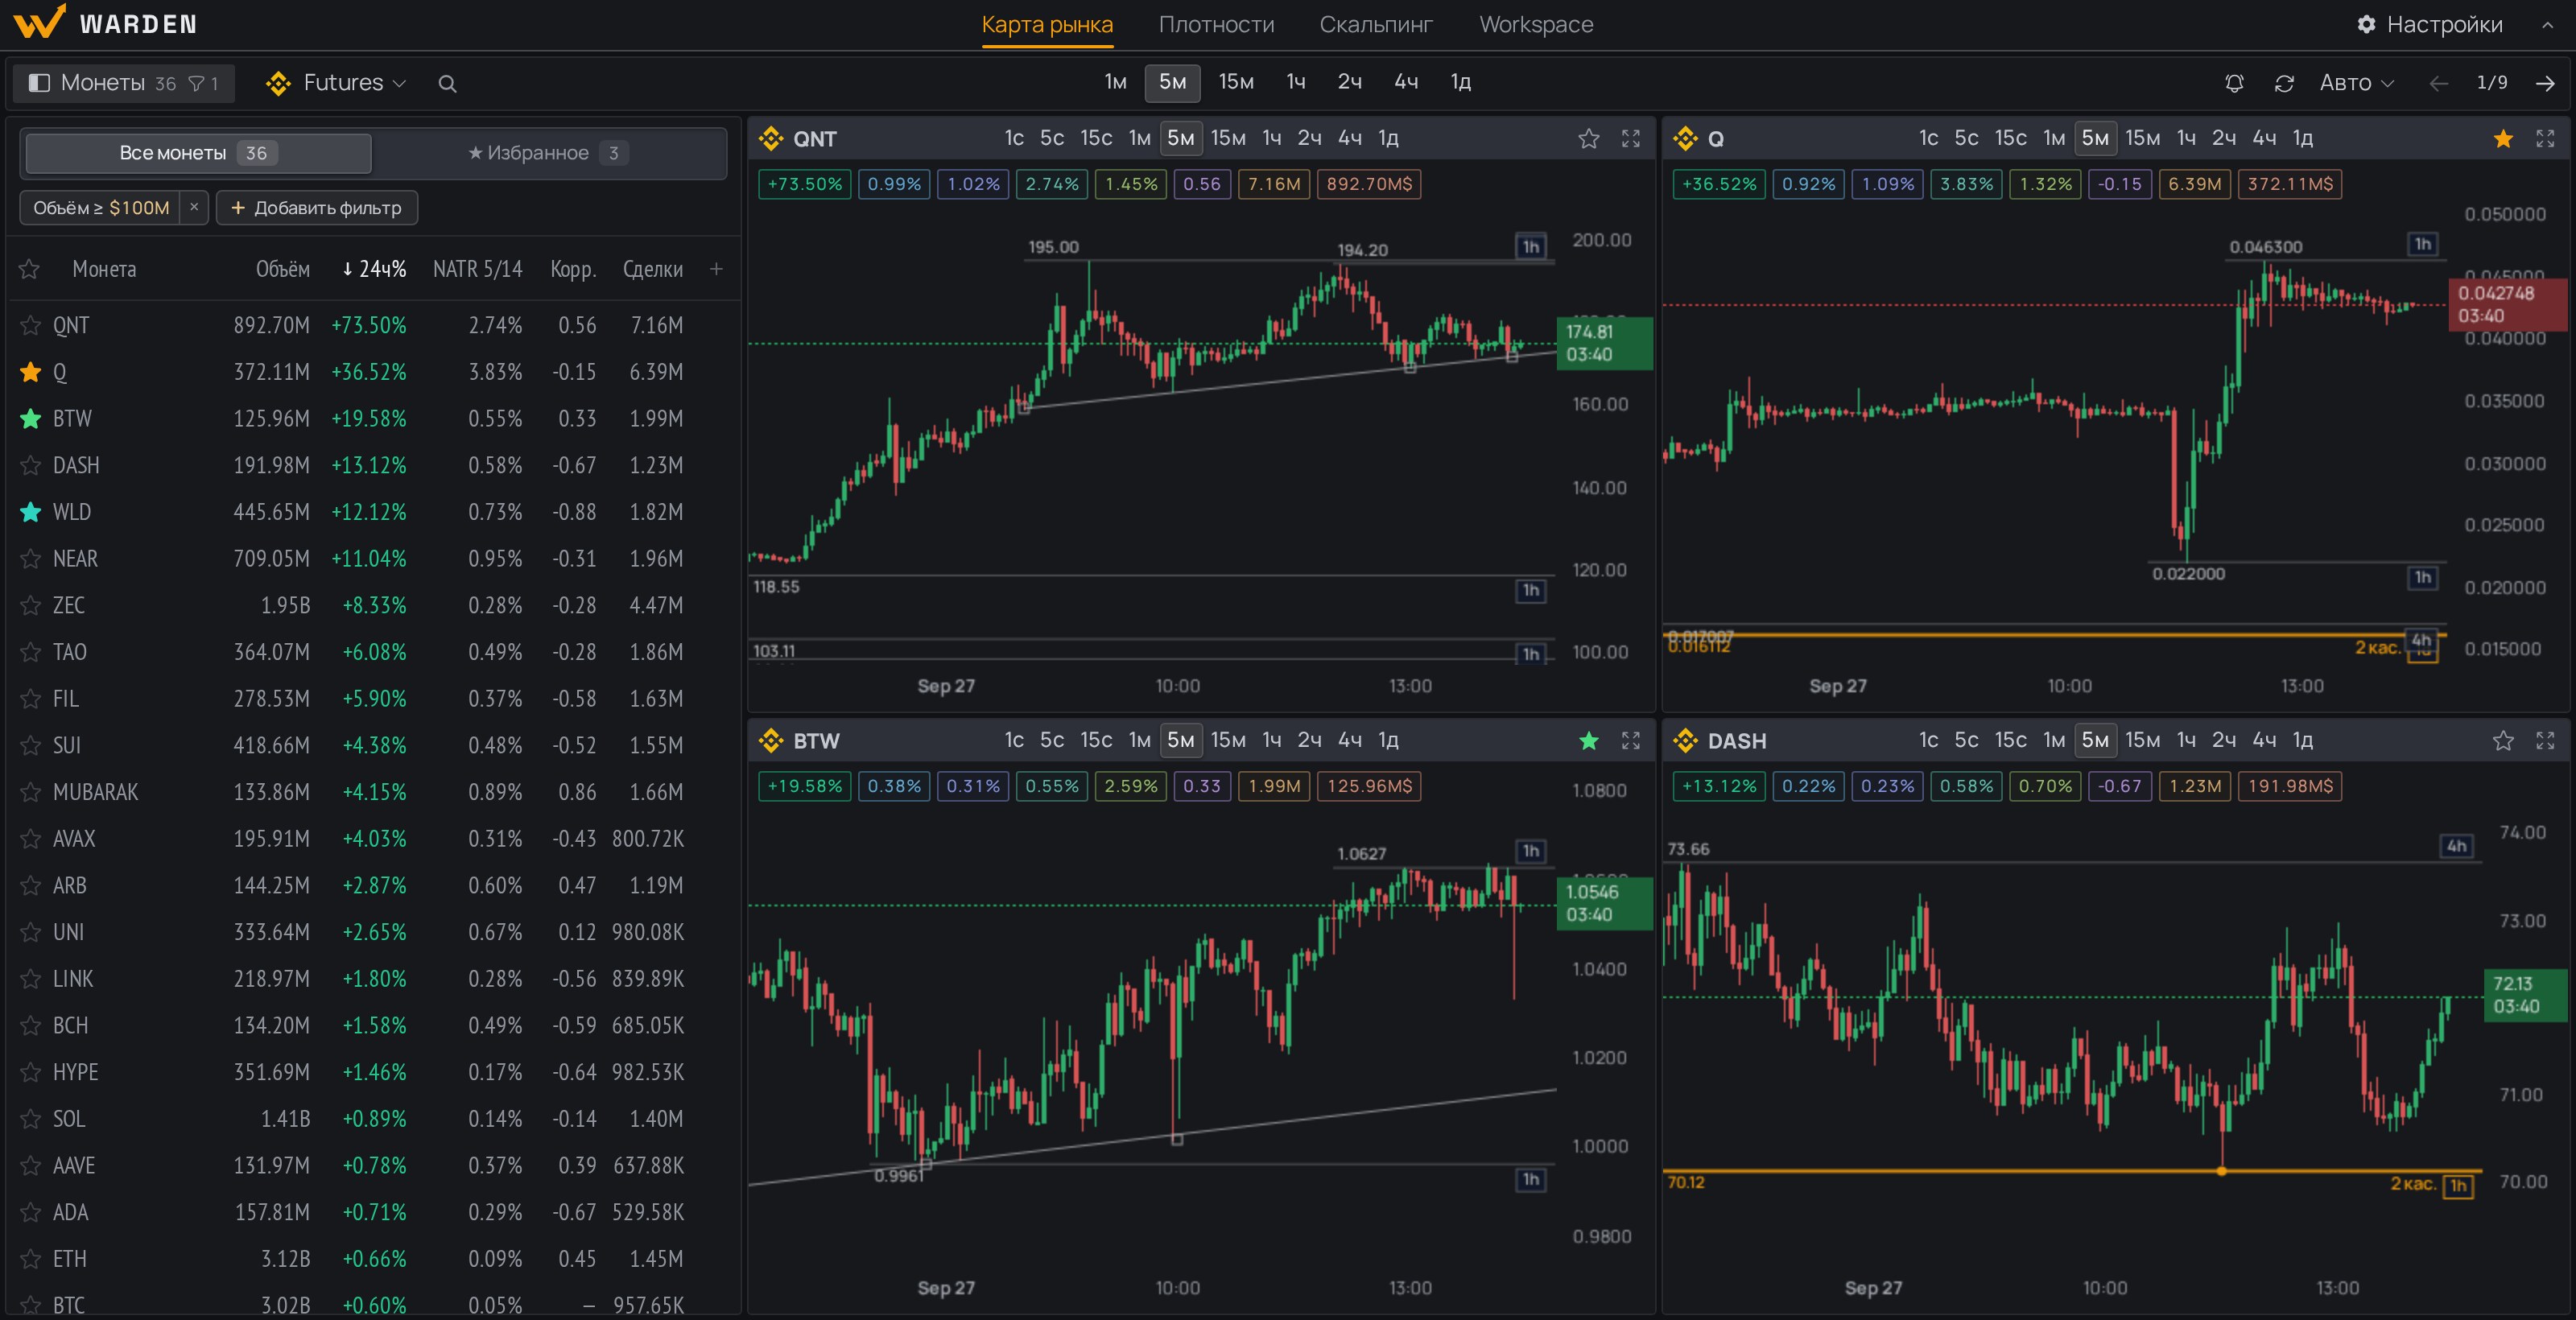Sort by 24ч% column
Viewport: 2576px width, 1320px height.
click(374, 268)
